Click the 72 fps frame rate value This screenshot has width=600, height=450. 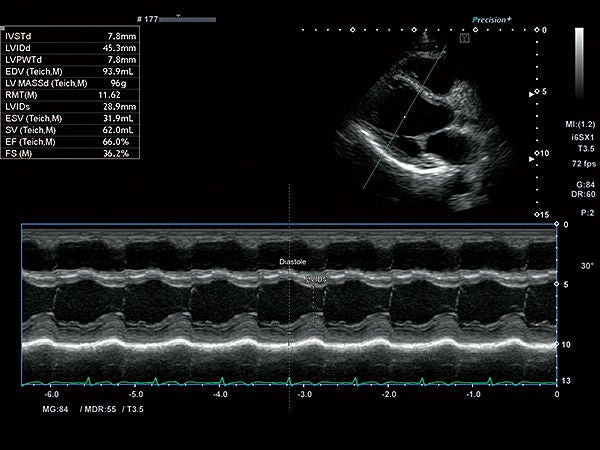tap(584, 164)
